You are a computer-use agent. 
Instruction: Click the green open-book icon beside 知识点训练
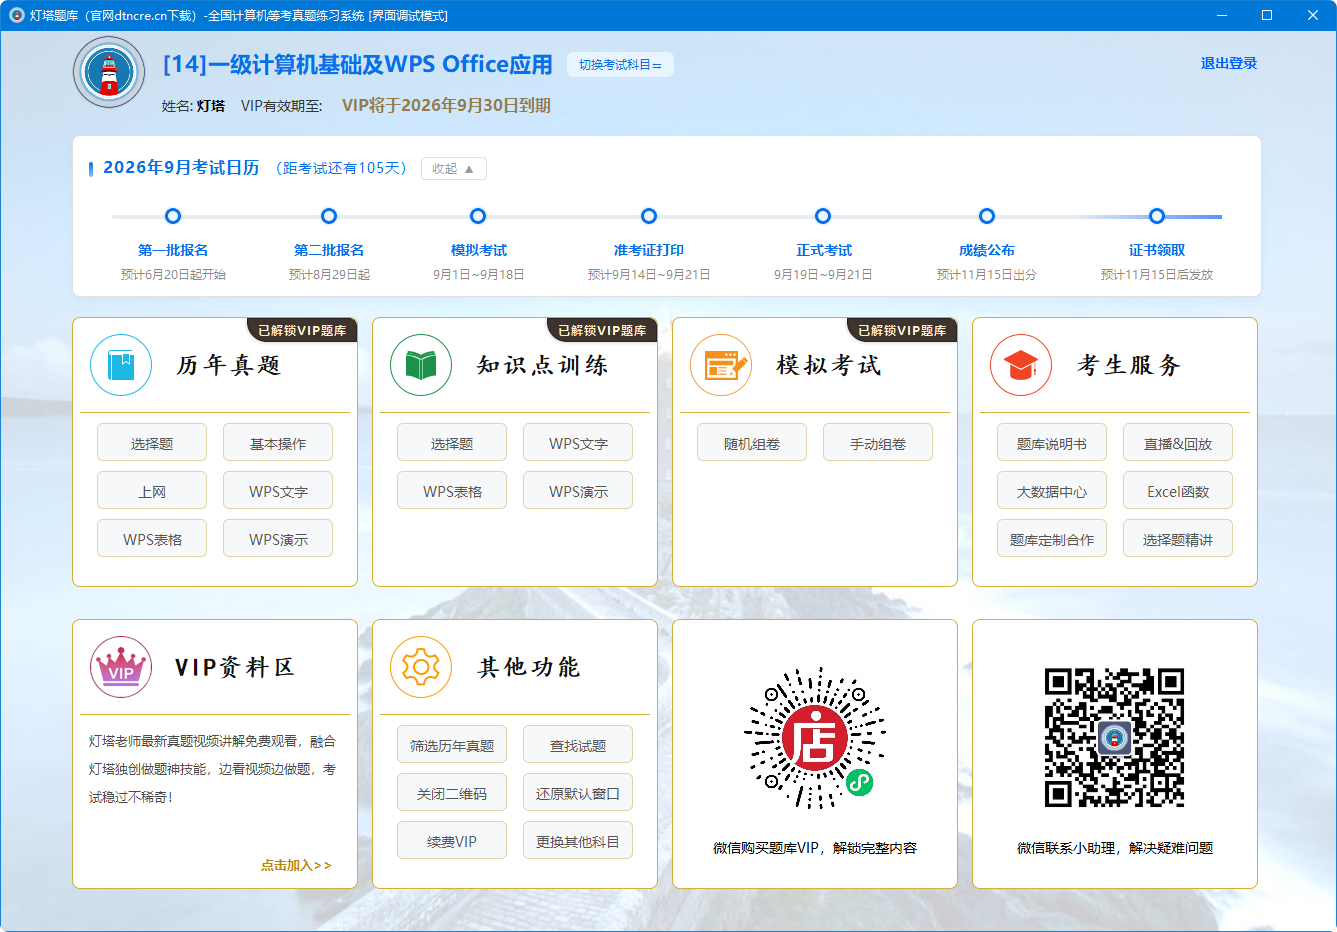click(421, 365)
